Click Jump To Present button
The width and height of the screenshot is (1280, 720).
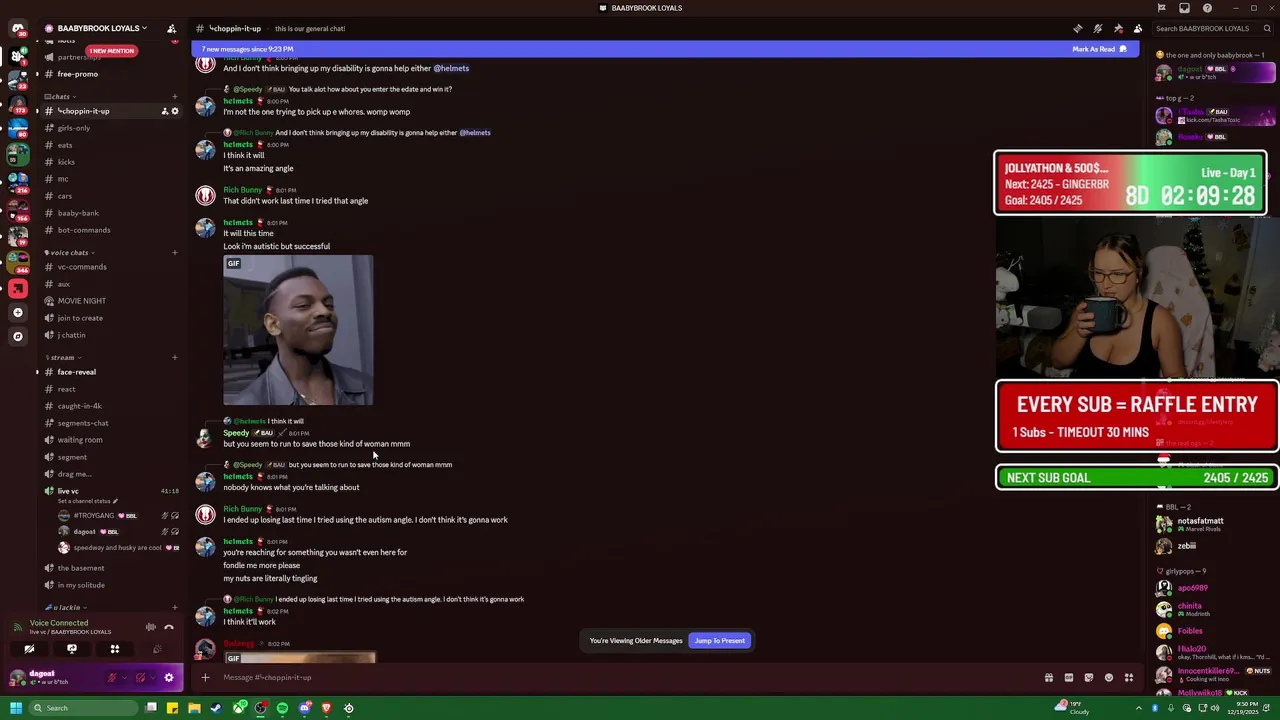point(720,641)
